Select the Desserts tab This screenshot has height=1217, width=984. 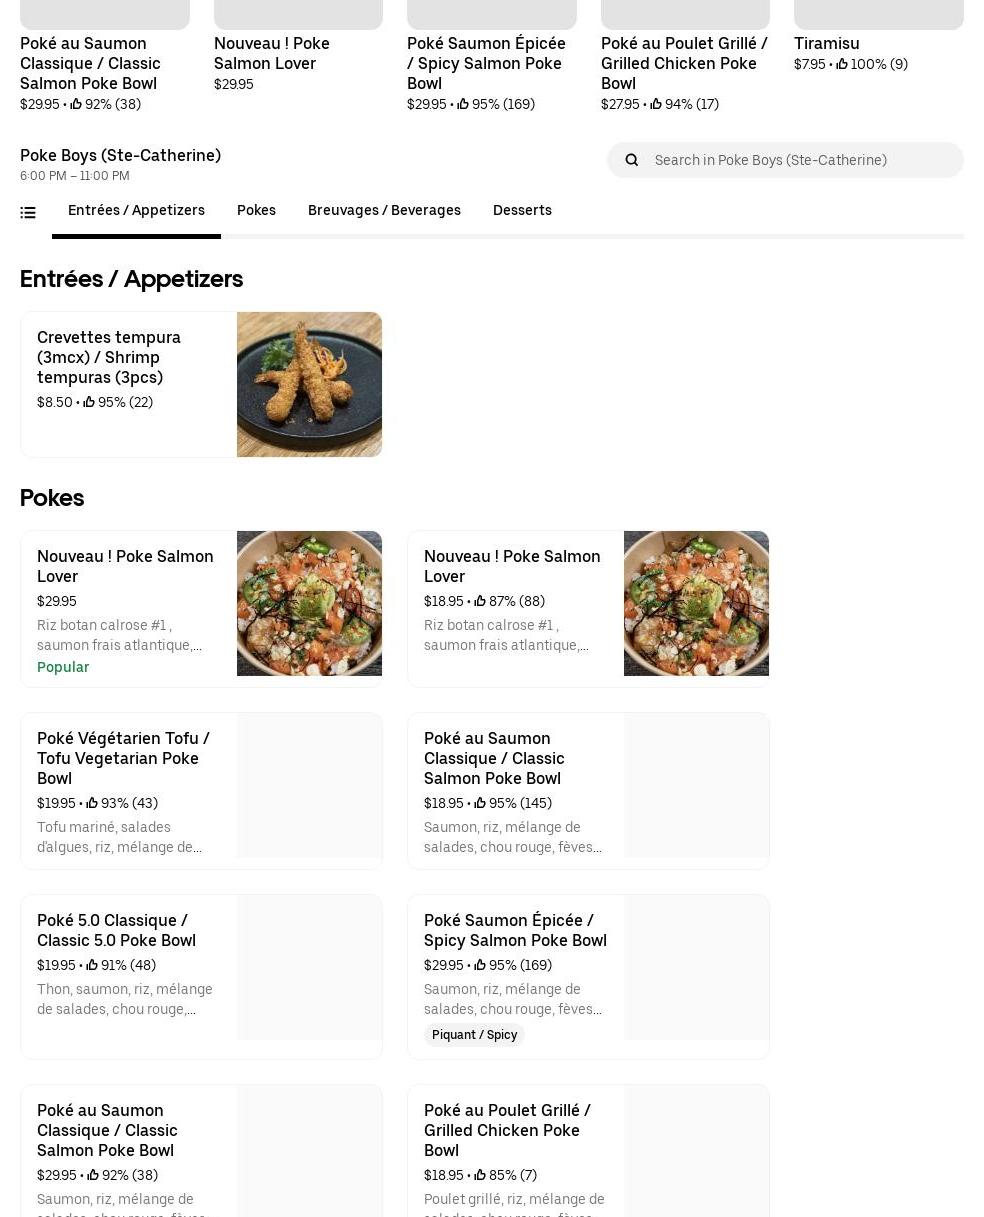[522, 210]
